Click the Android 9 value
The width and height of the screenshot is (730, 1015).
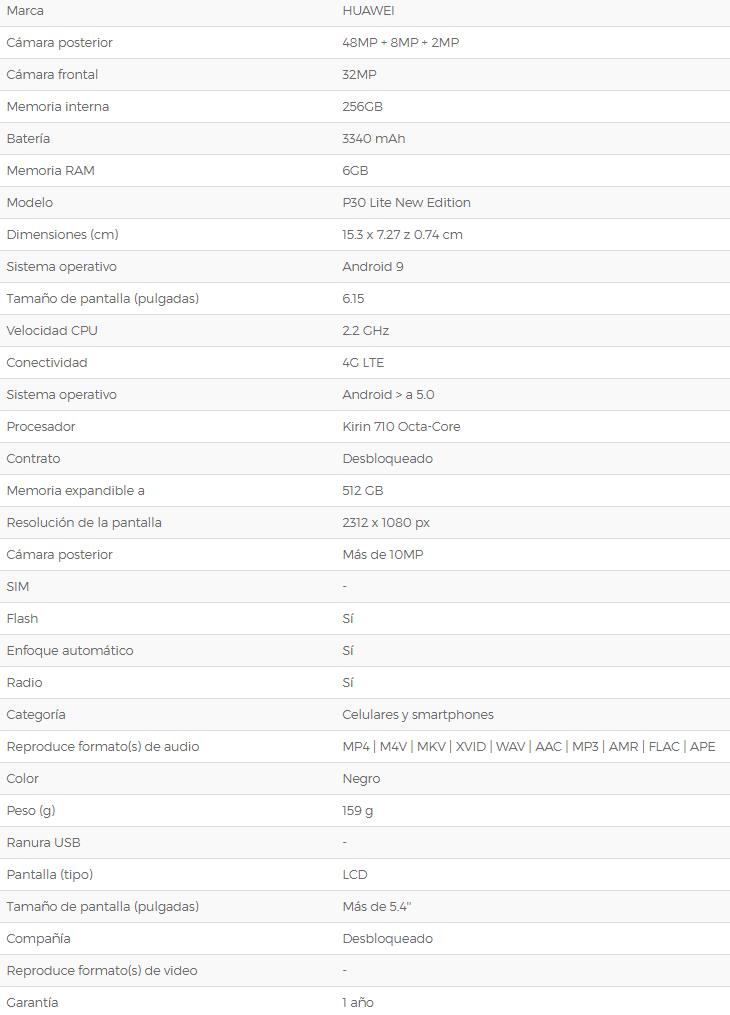(373, 267)
